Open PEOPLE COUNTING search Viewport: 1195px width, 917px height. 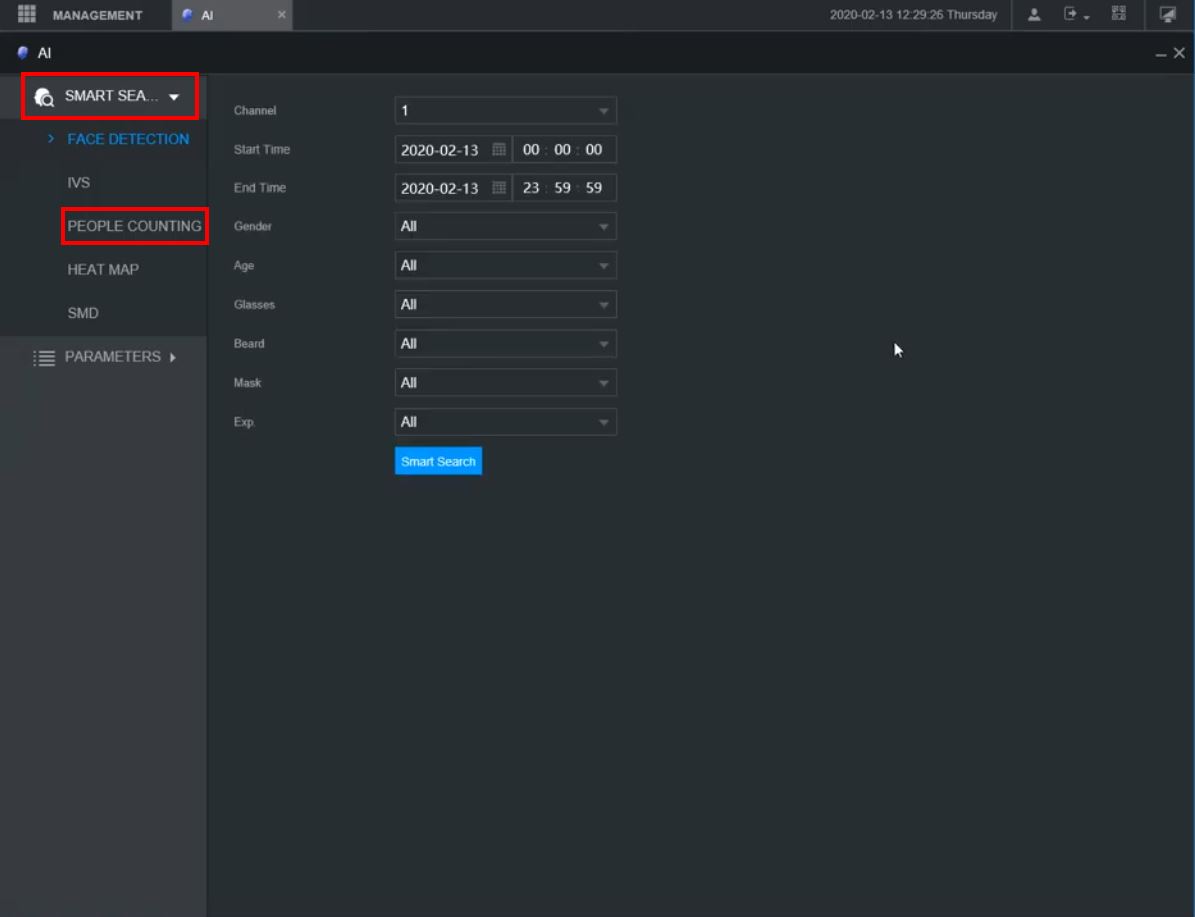tap(134, 226)
